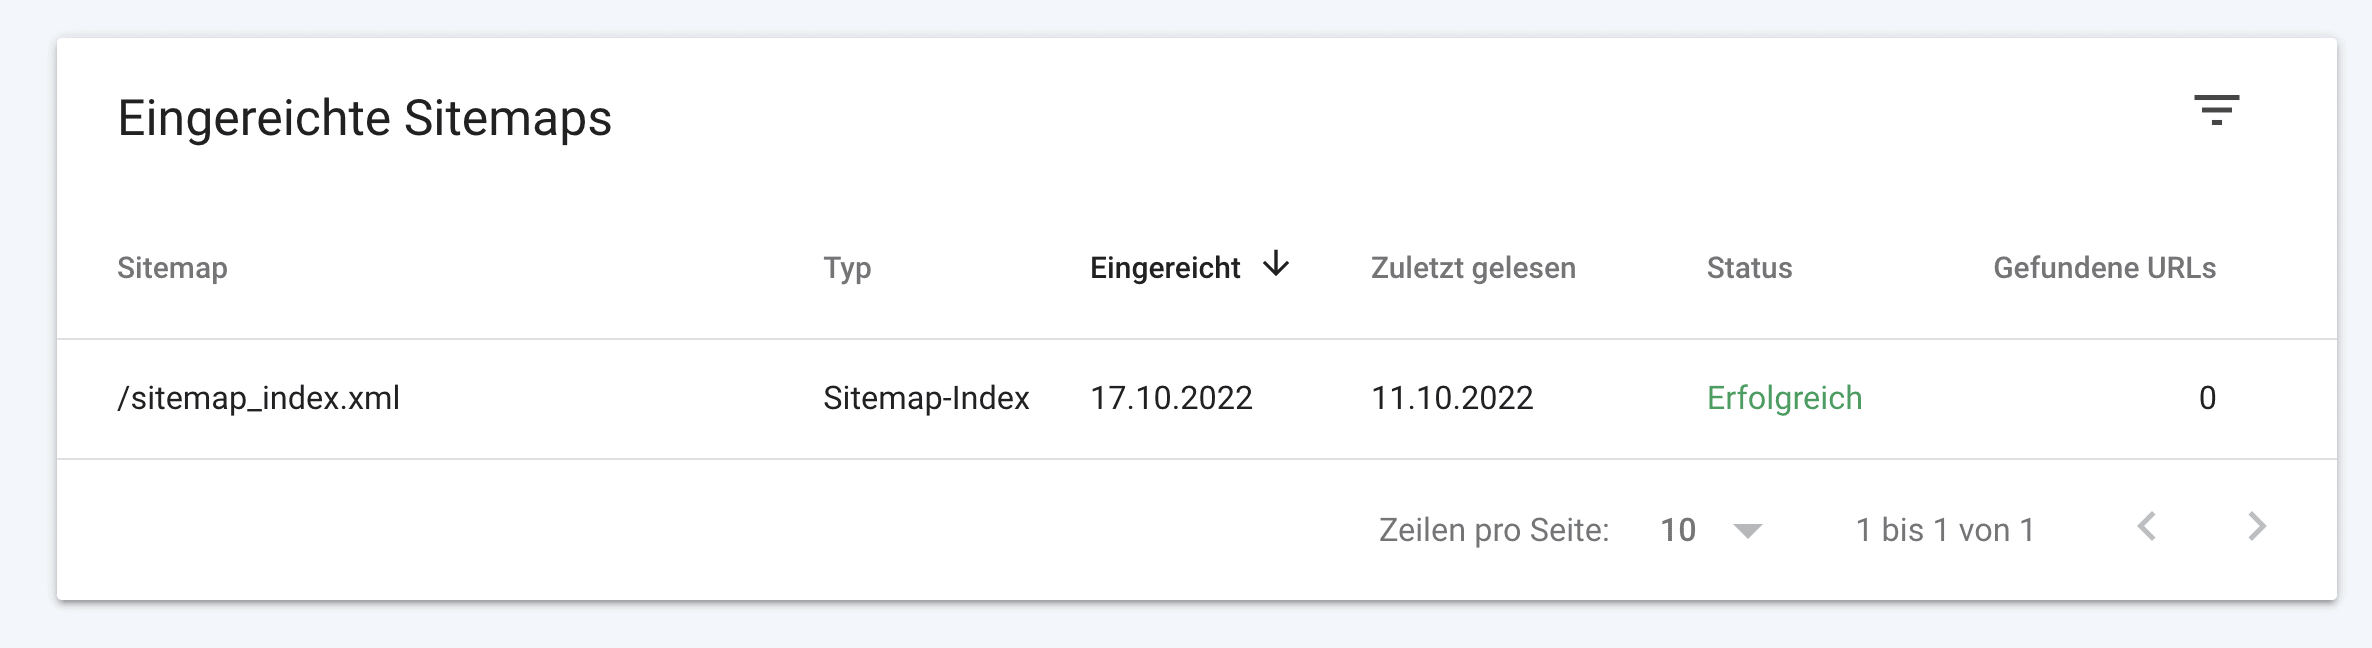Toggle sorting on Gefundene URLs column

[x=2103, y=267]
